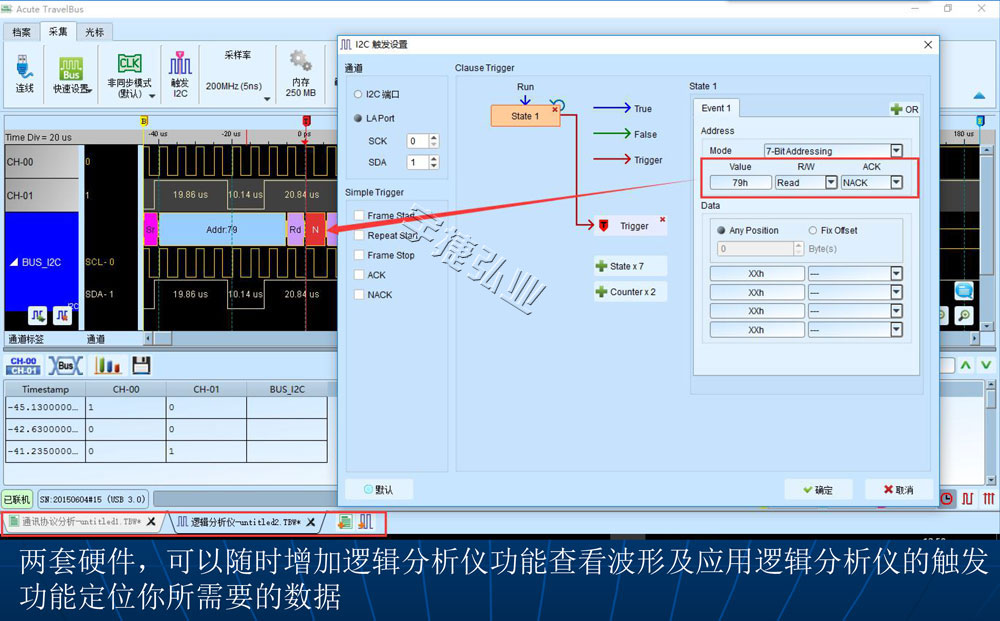1000x621 pixels.
Task: Click the right waveform icon under BUS_I2C
Action: 62,315
